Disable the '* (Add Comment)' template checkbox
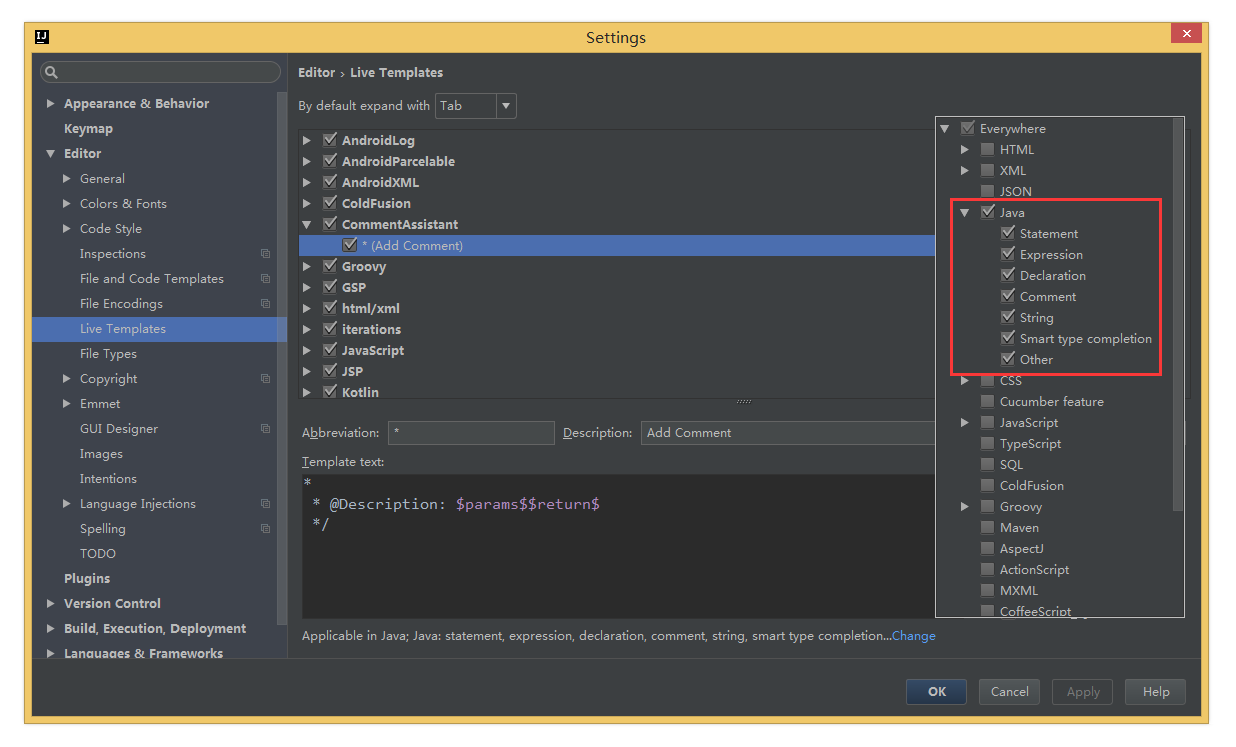 349,245
